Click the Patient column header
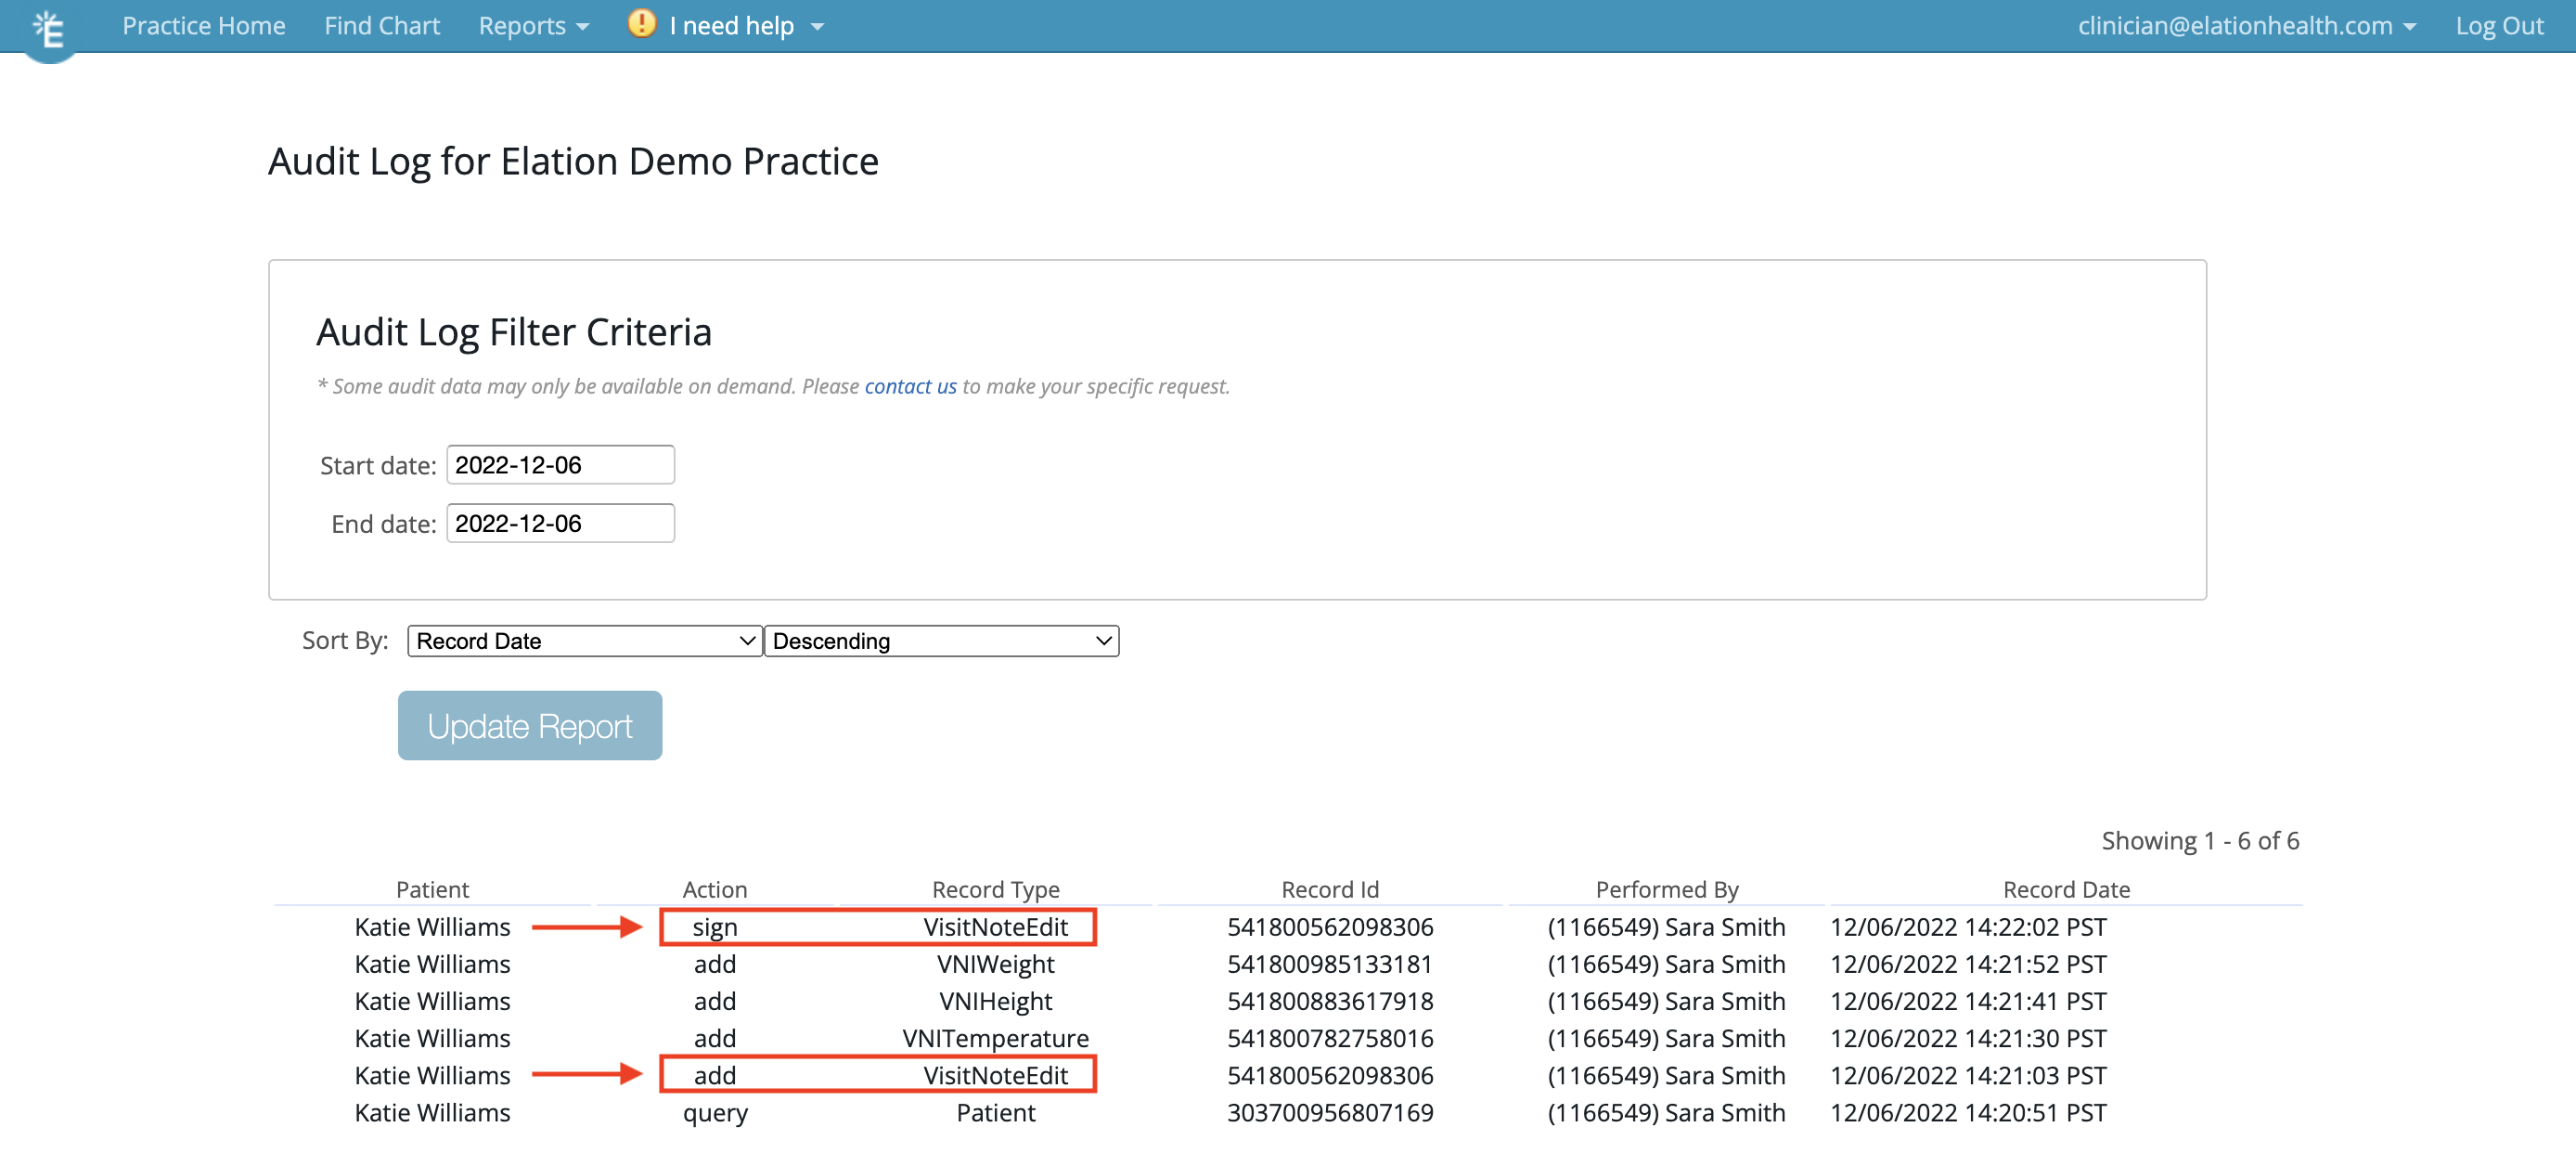The width and height of the screenshot is (2576, 1166). point(432,889)
